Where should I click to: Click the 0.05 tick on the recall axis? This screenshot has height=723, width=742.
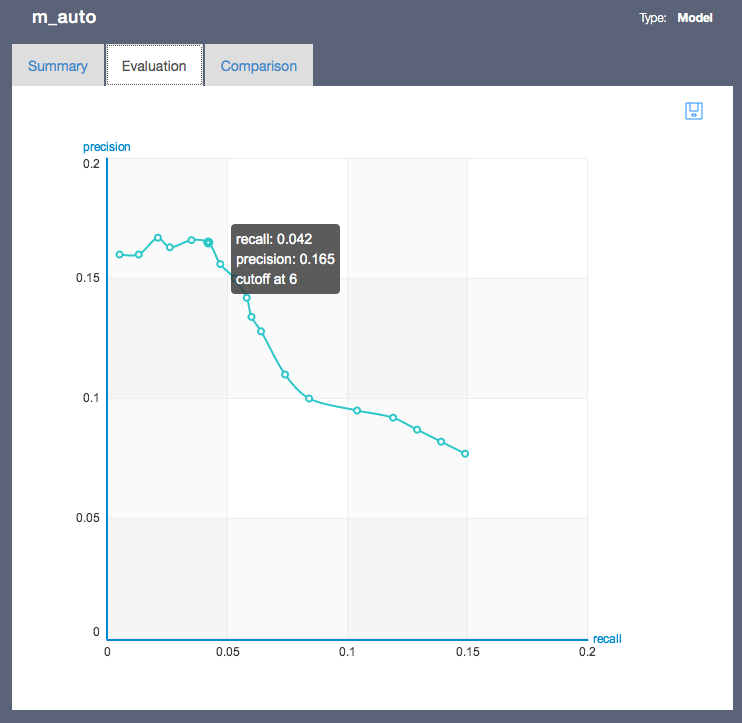(227, 652)
